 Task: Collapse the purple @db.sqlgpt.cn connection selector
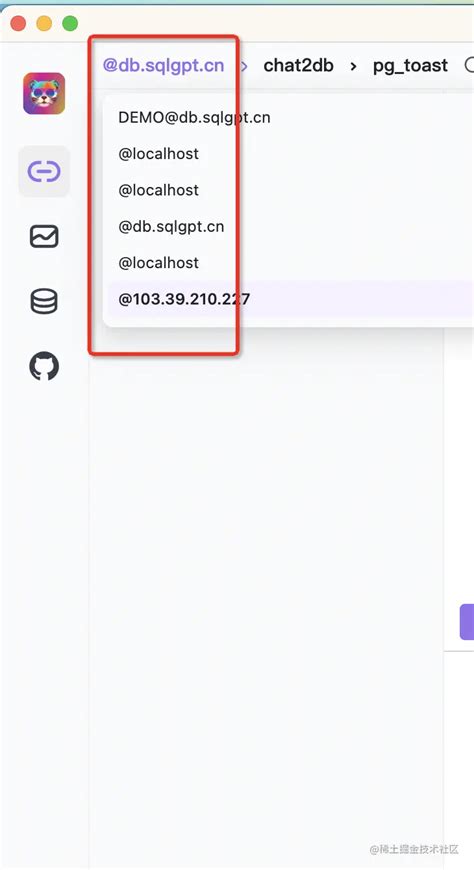pyautogui.click(x=163, y=65)
